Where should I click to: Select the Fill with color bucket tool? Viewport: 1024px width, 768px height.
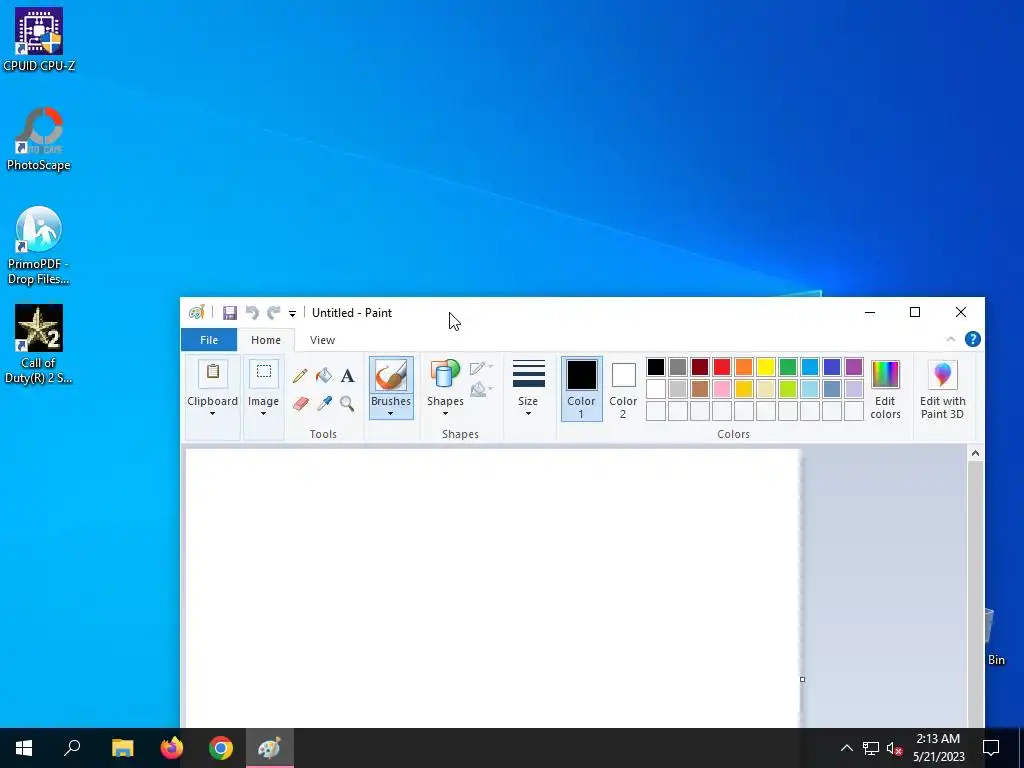point(324,376)
